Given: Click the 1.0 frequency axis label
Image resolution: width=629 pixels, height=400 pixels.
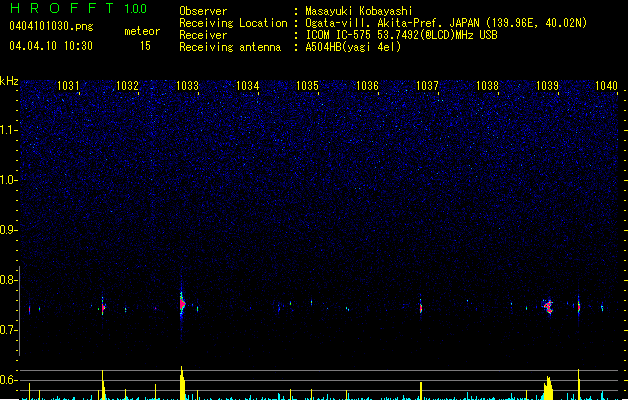Looking at the screenshot, I should click(x=9, y=180).
